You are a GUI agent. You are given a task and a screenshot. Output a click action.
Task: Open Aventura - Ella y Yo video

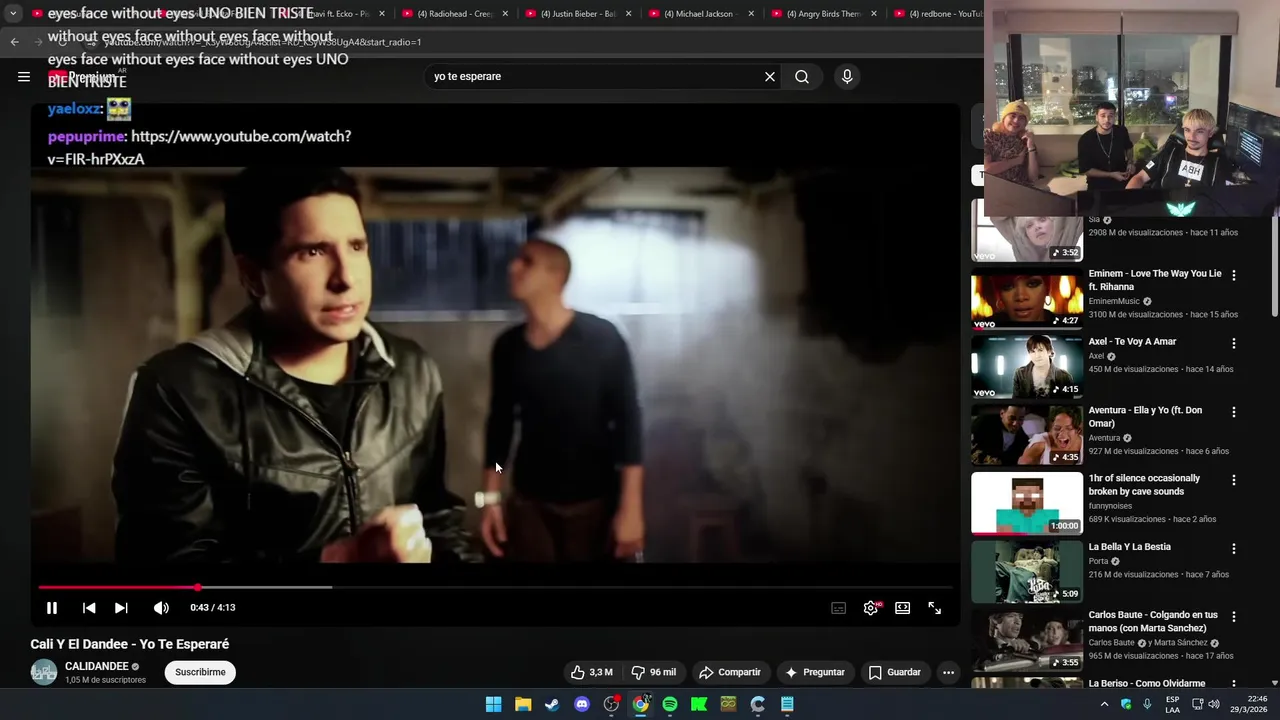pyautogui.click(x=1145, y=416)
